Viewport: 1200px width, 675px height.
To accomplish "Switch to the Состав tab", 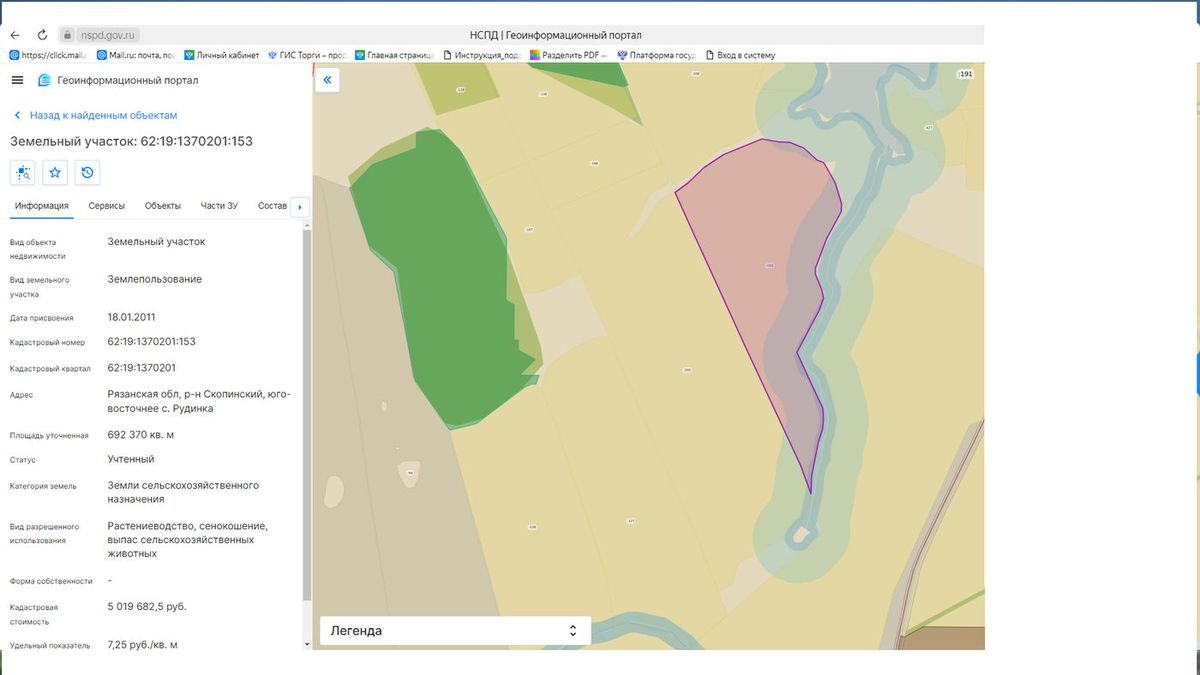I will click(272, 206).
